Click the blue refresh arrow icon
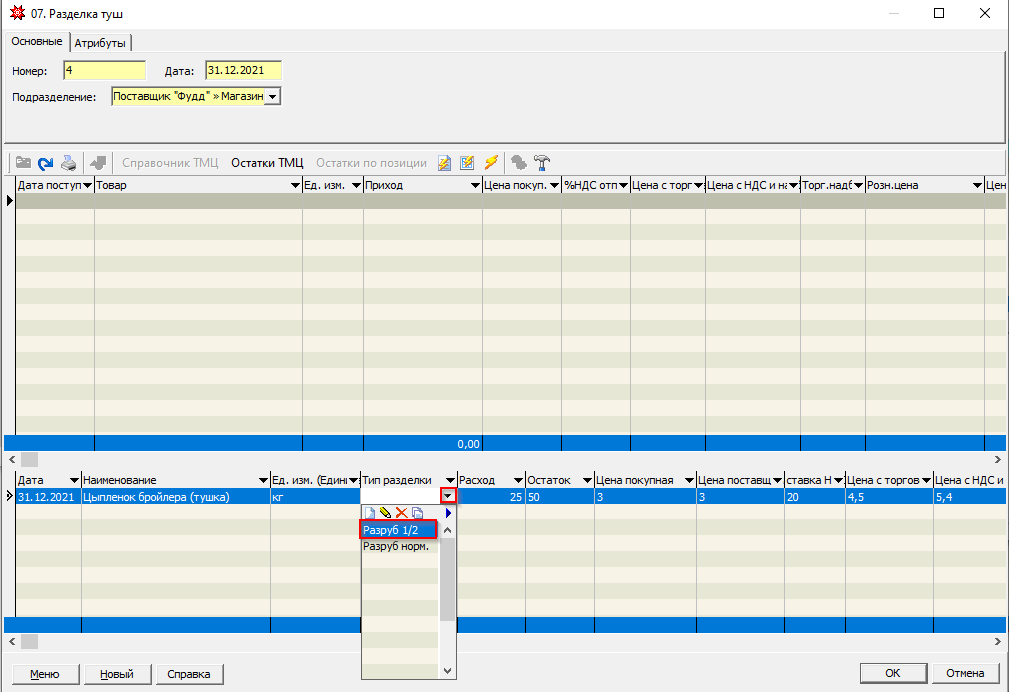The image size is (1009, 692). pos(45,162)
